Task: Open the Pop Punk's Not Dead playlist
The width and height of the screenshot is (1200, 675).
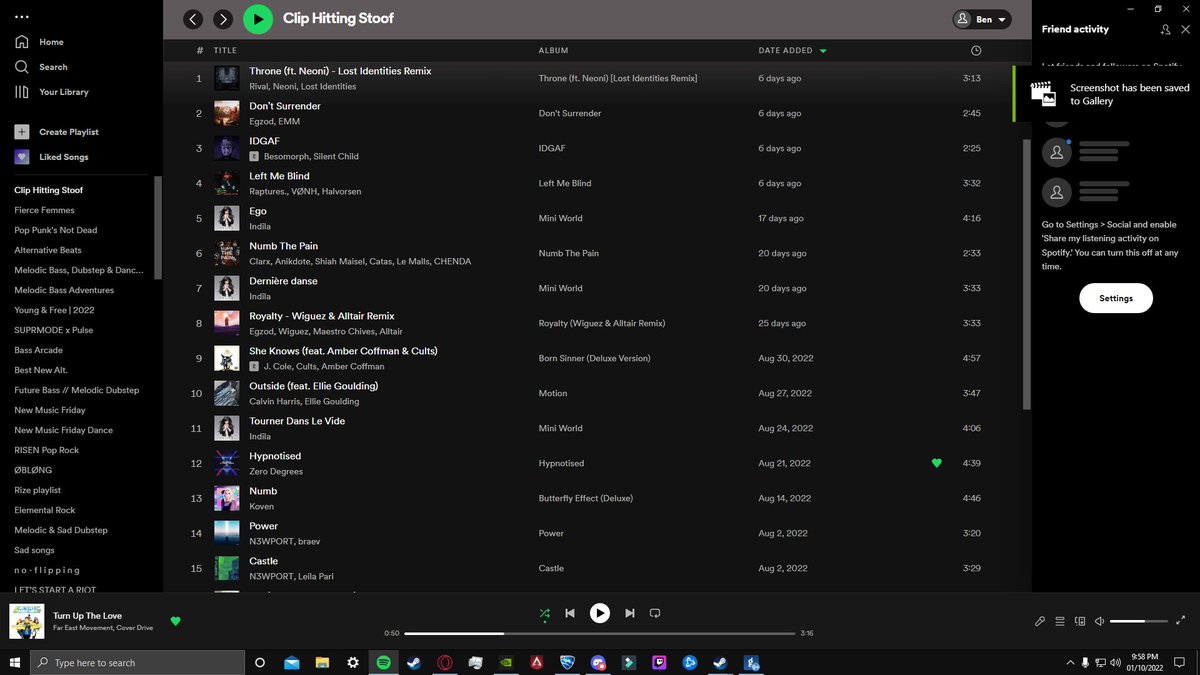Action: 56,230
